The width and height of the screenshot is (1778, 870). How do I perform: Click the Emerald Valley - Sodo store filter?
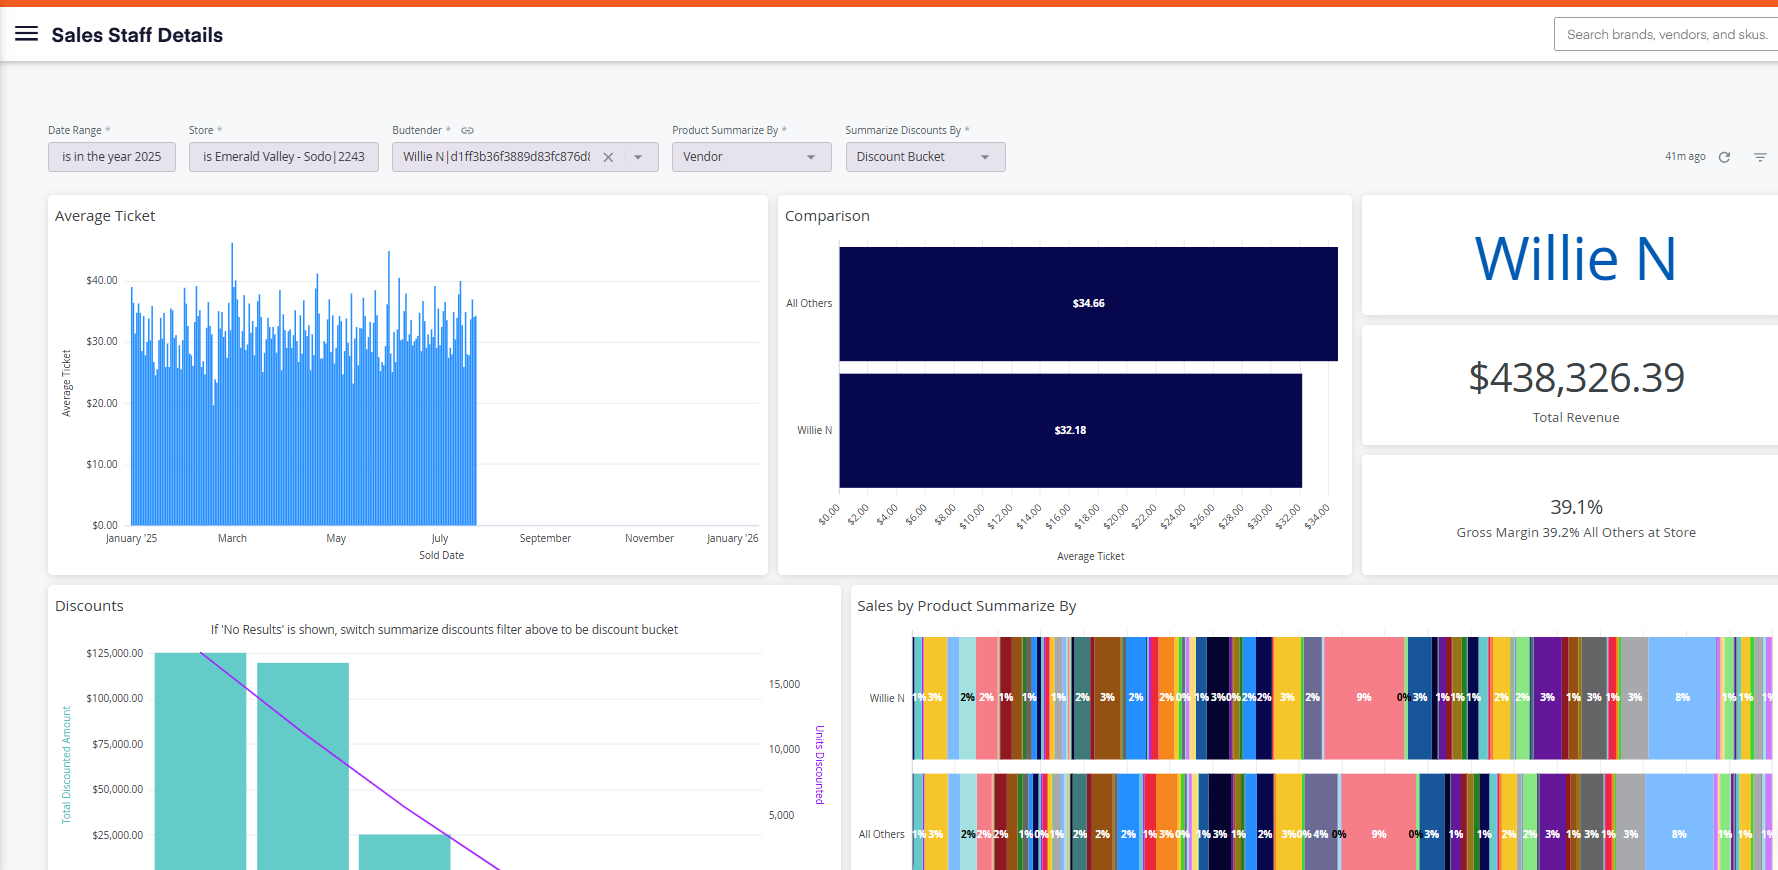(x=284, y=157)
